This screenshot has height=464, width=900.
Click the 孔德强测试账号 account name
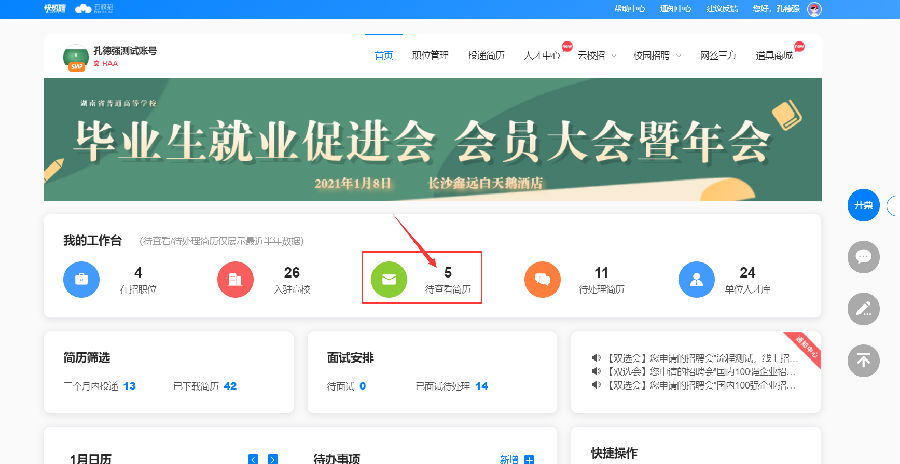pos(125,51)
